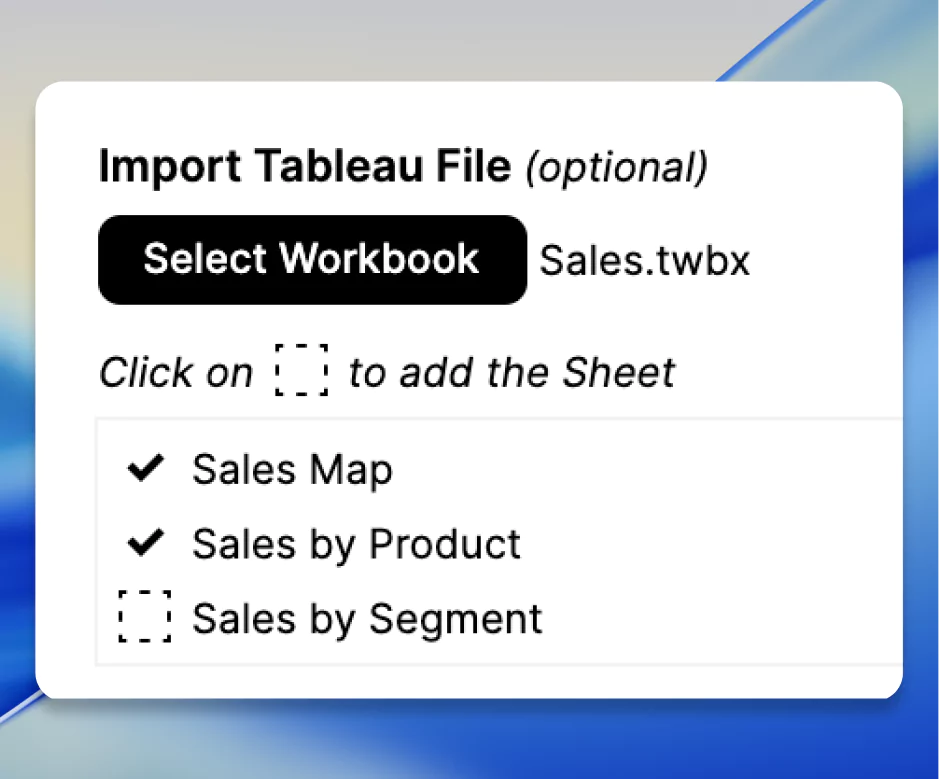Select the Sales by Product list entry
Viewport: 939px width, 779px height.
click(356, 543)
